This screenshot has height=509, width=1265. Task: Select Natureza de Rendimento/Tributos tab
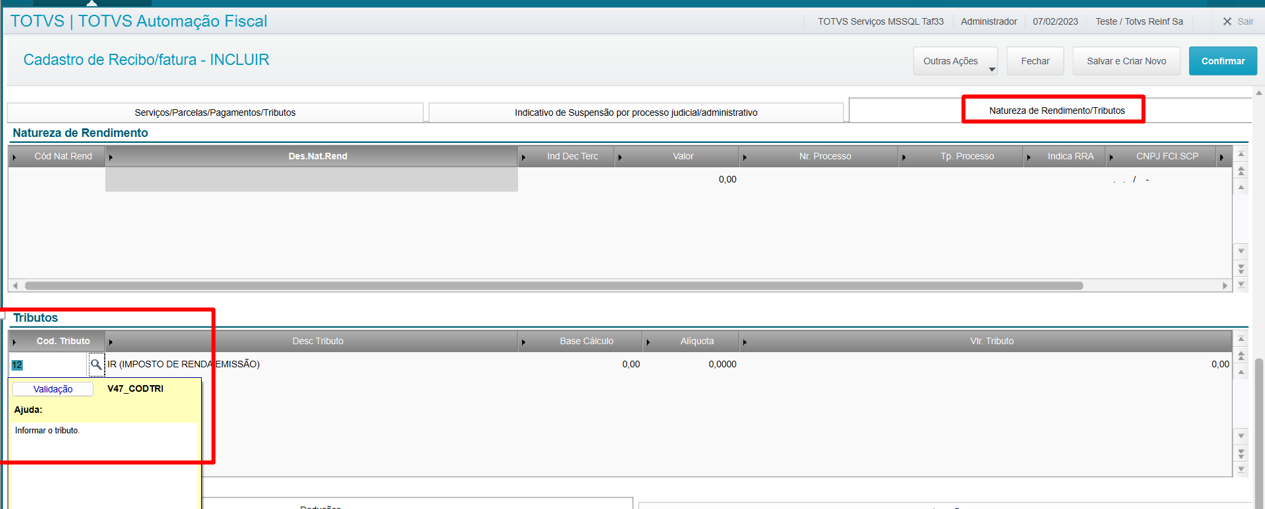[1056, 110]
